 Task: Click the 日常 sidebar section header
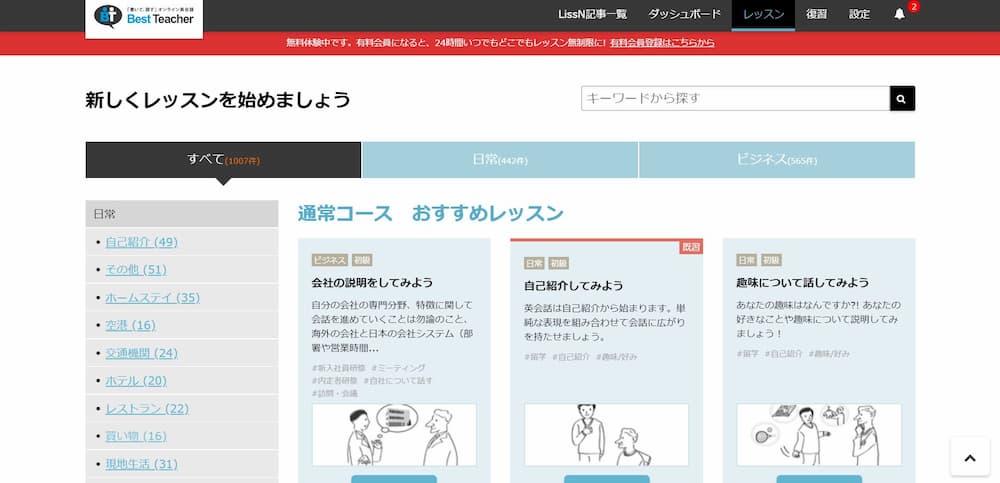182,214
